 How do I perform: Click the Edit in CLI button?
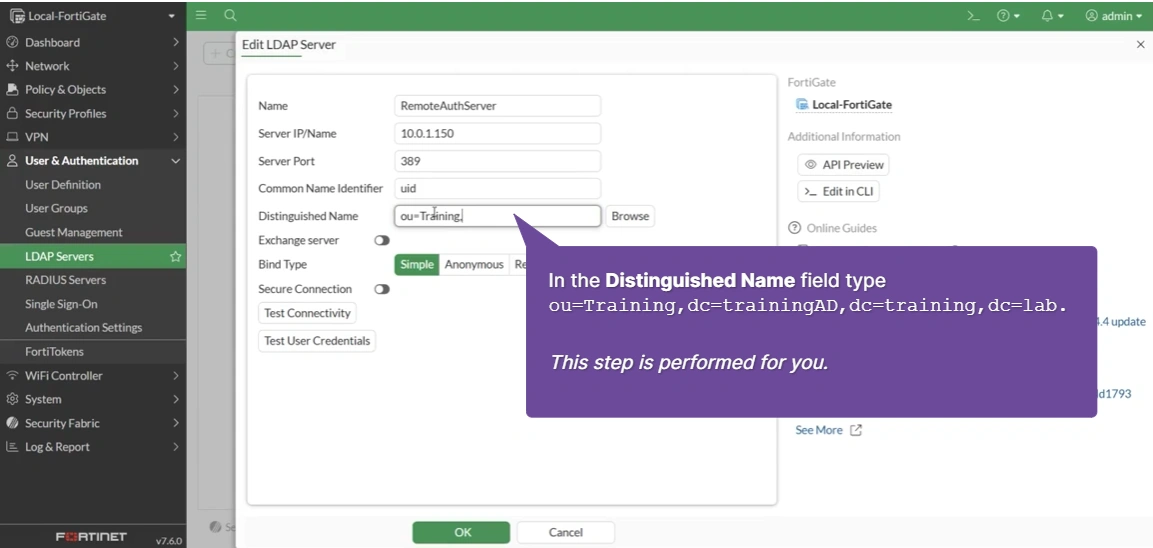[x=839, y=191]
